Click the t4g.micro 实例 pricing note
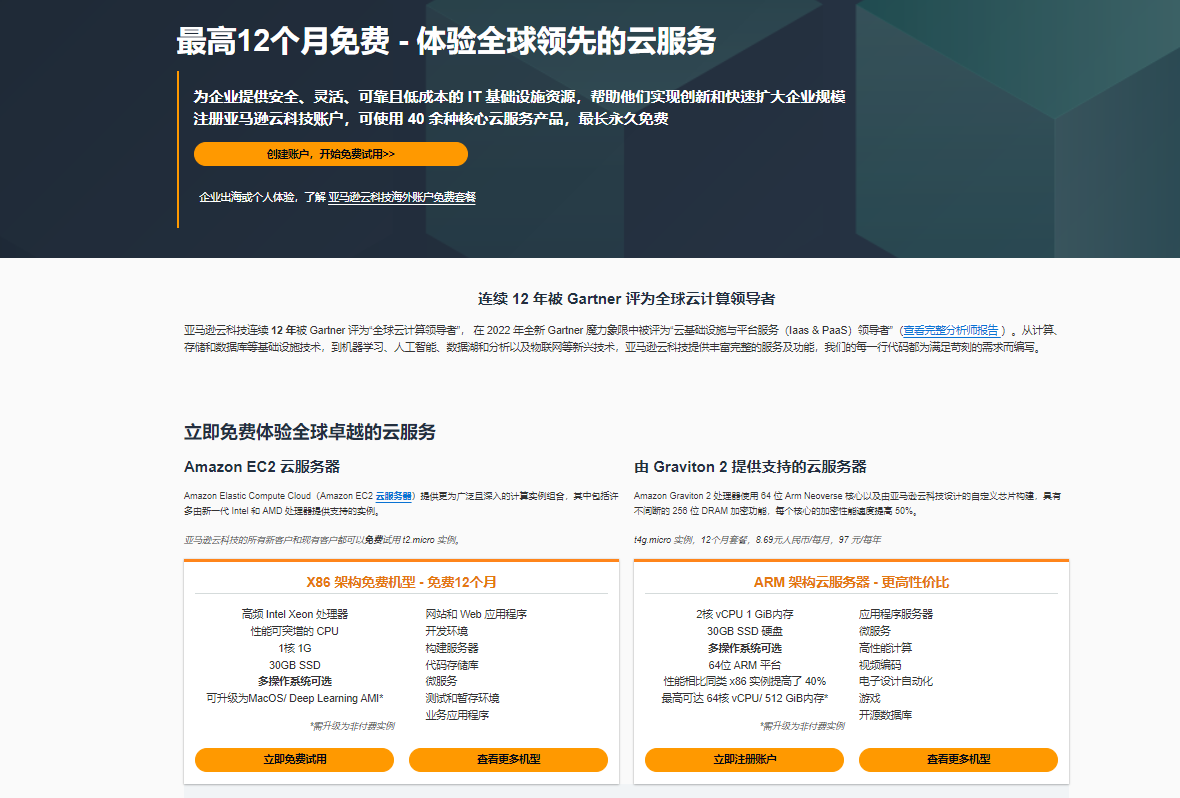This screenshot has height=798, width=1180. pos(757,540)
